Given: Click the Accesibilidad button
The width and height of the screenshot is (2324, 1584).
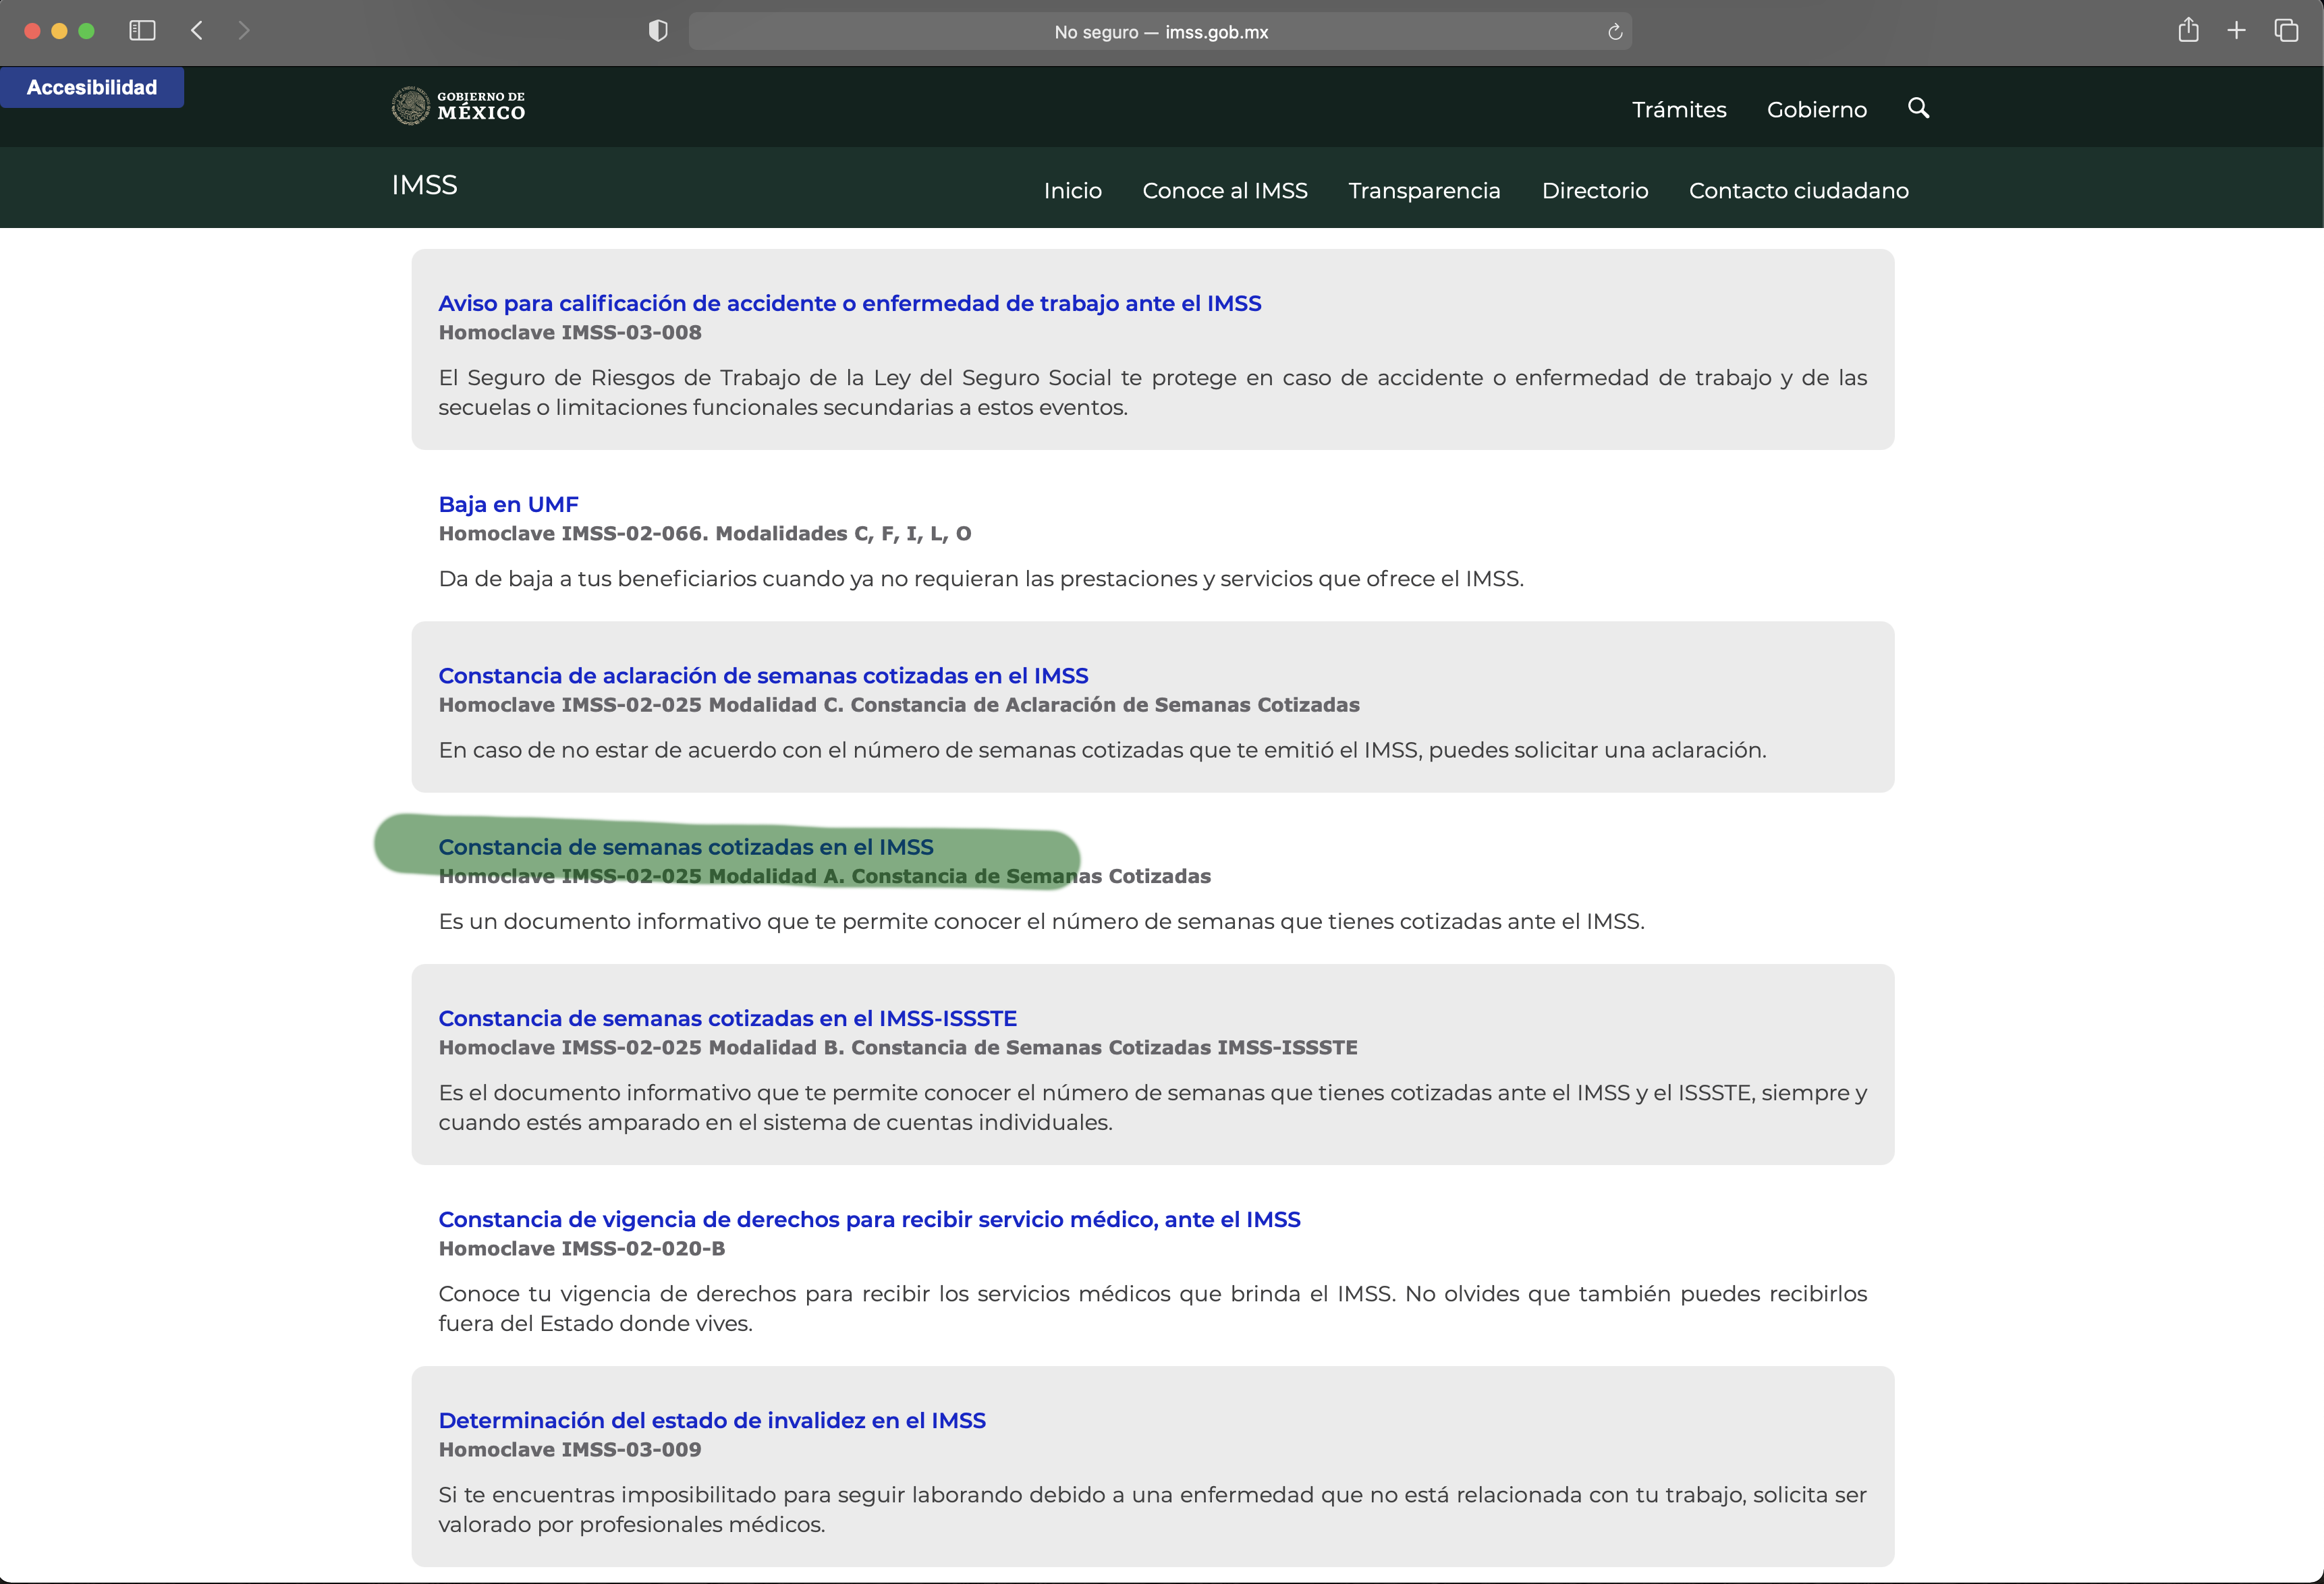Looking at the screenshot, I should (x=92, y=87).
